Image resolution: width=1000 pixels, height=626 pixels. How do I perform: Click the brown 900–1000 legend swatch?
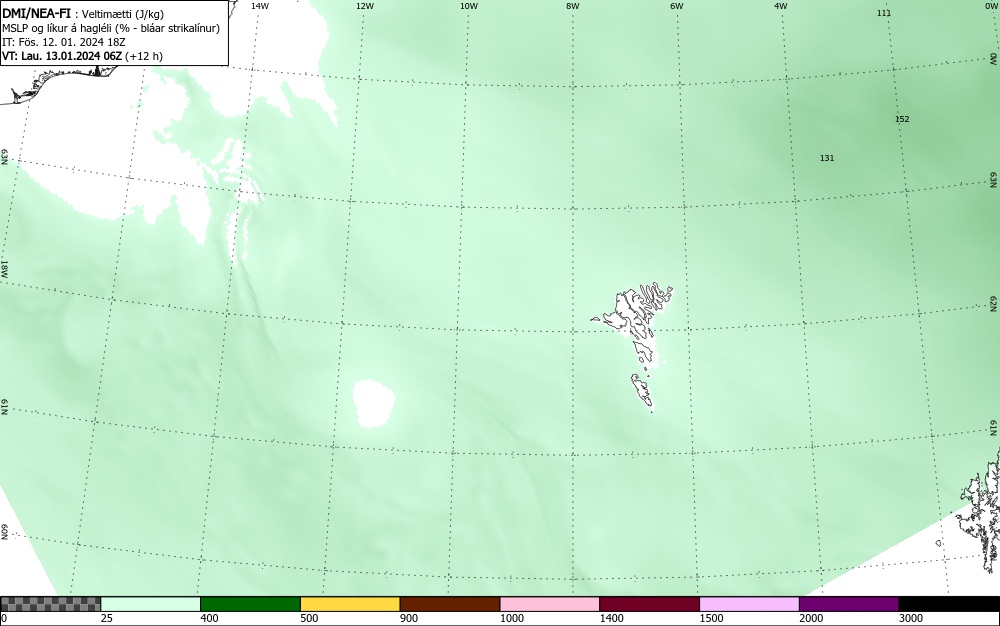coord(450,604)
